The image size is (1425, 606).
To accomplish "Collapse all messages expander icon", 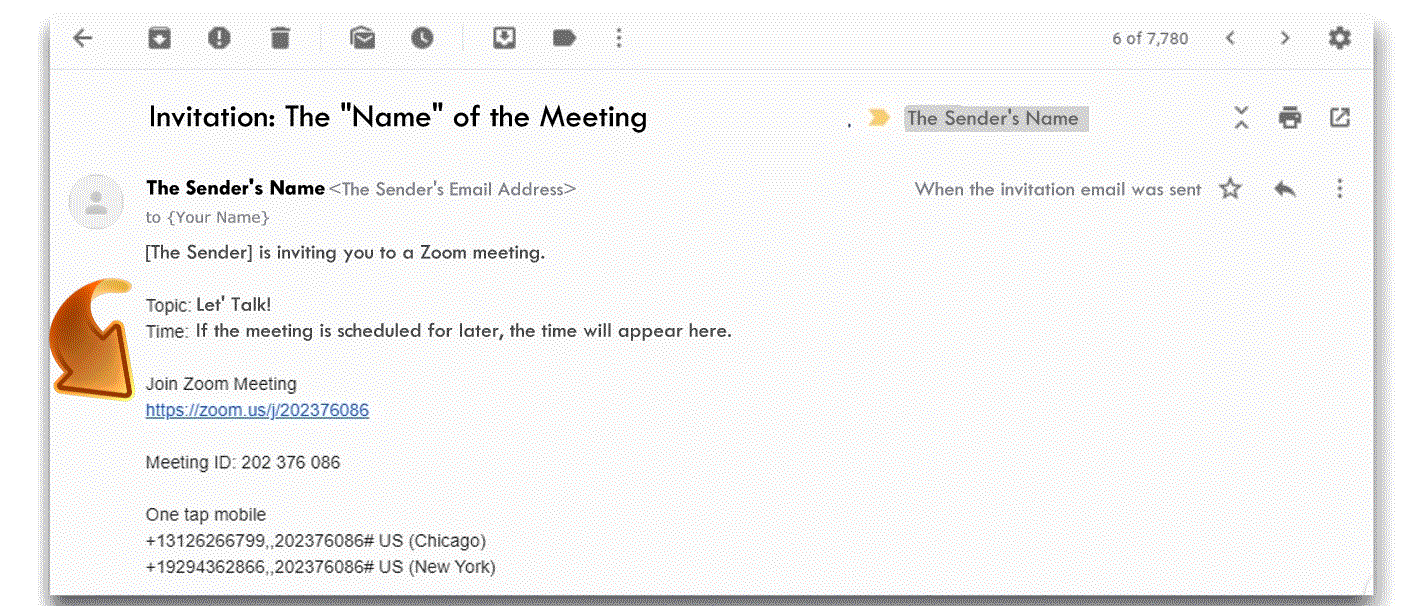I will point(1241,117).
